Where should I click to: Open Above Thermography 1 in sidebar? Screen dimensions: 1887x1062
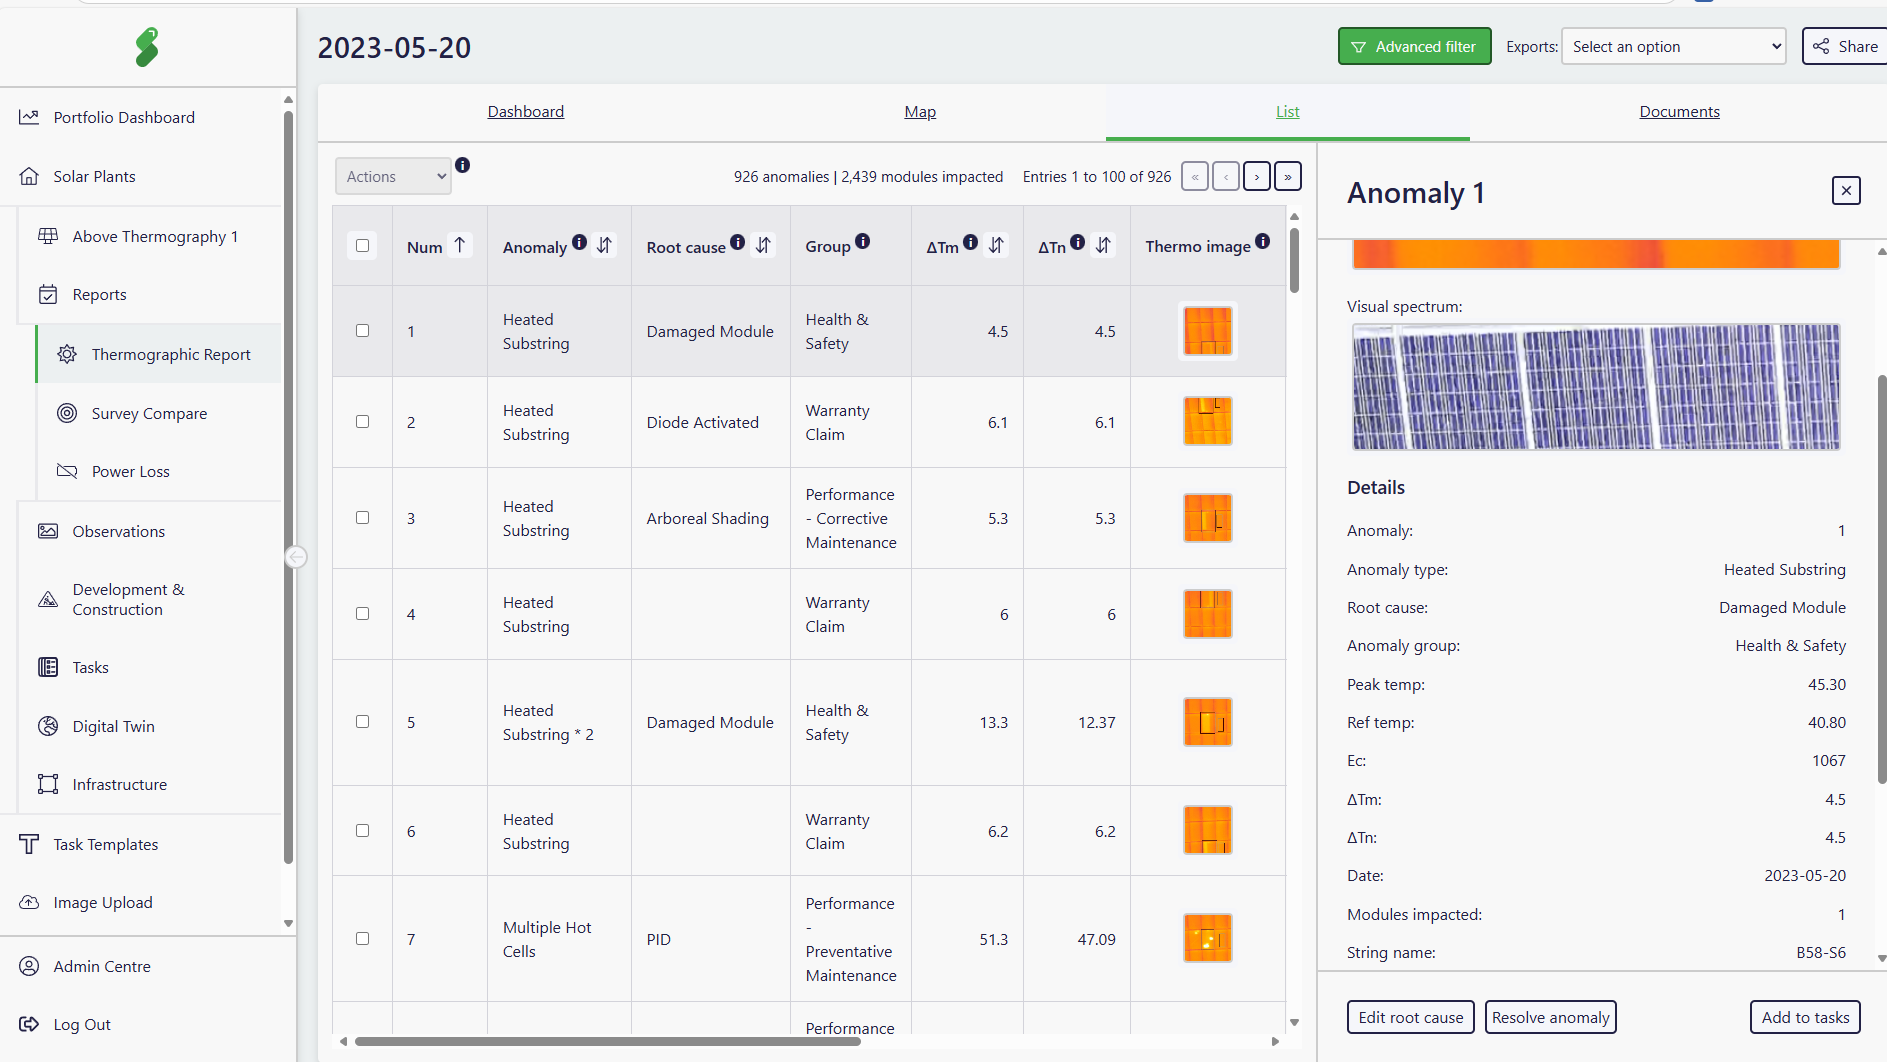click(x=155, y=237)
